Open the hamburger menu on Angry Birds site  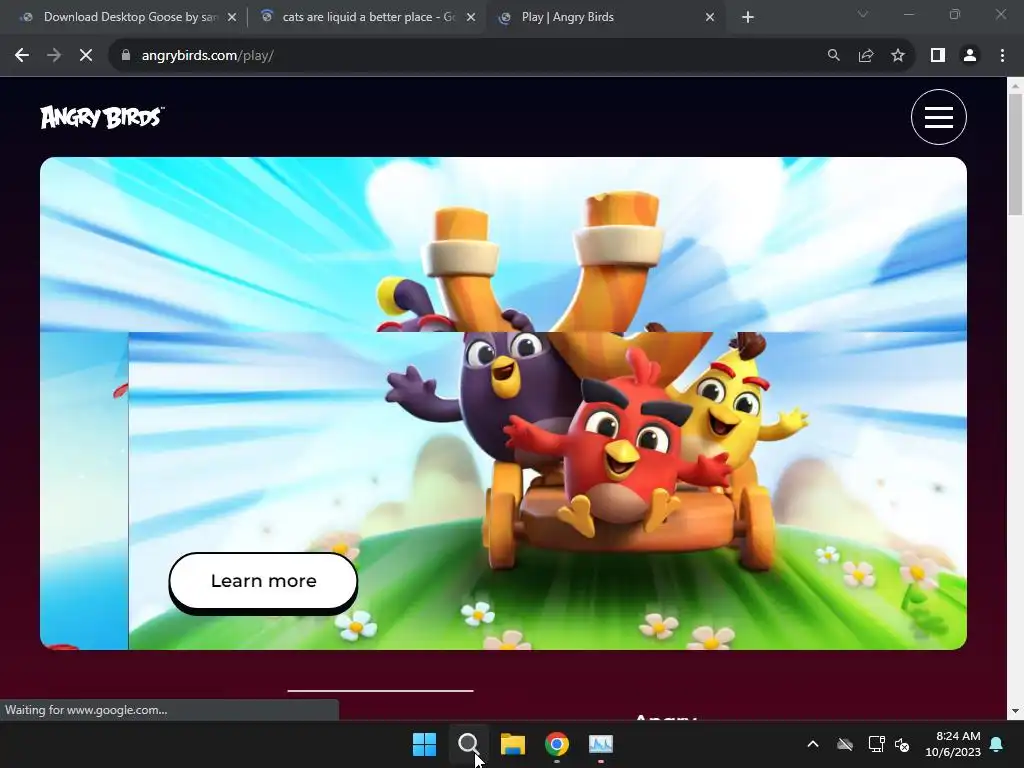click(x=938, y=117)
